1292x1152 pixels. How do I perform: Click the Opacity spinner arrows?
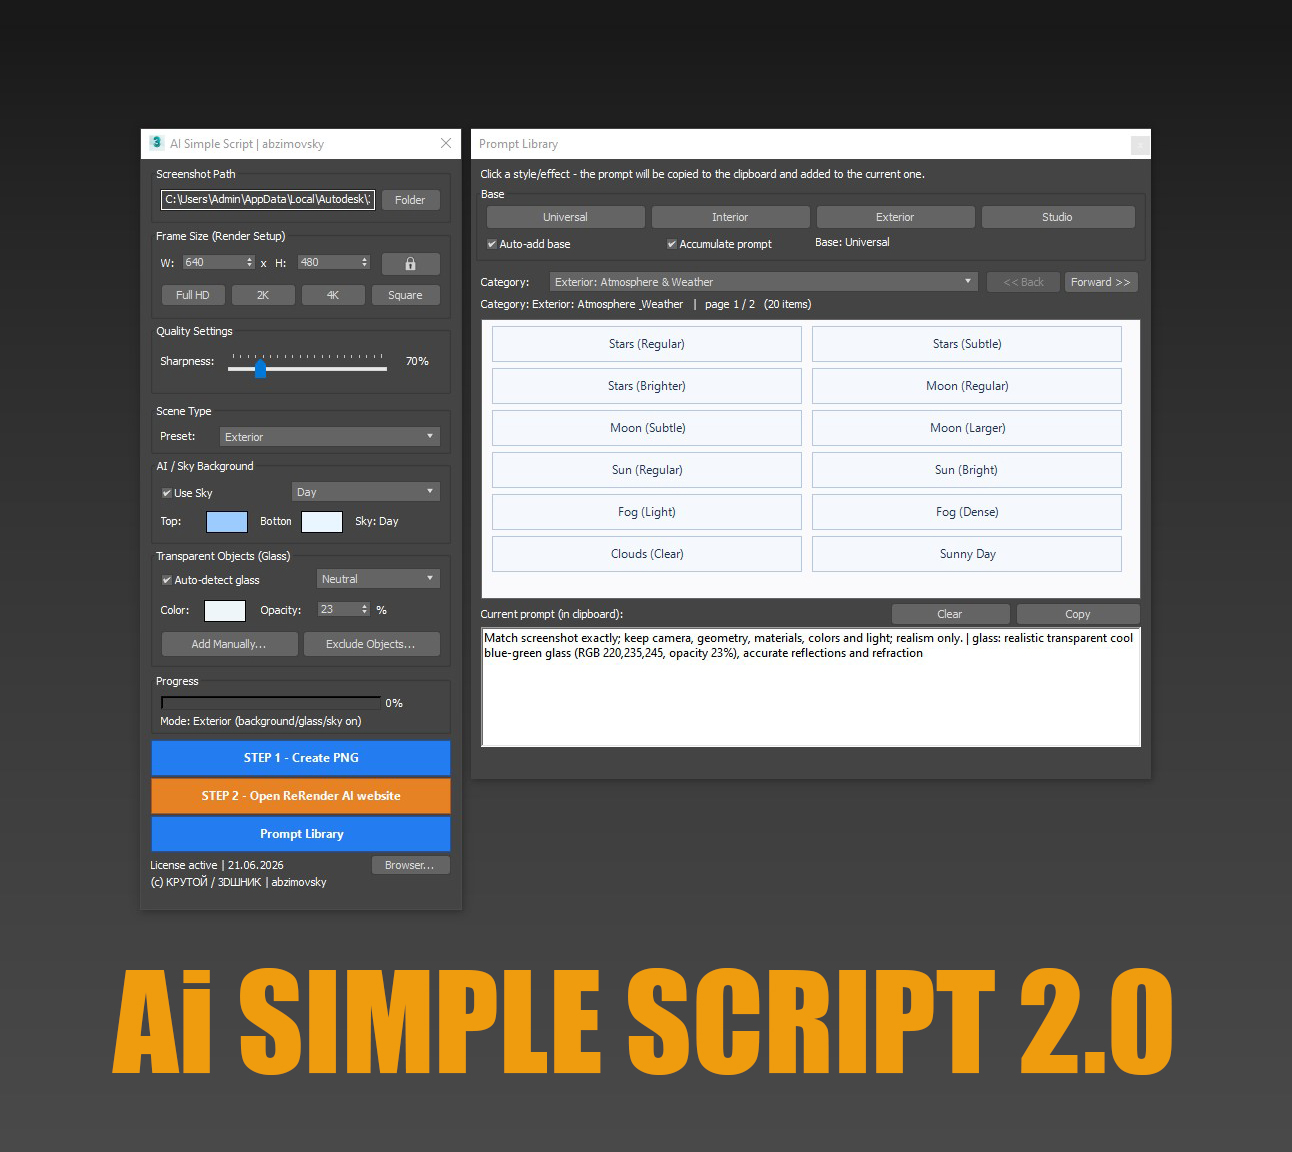(x=364, y=609)
